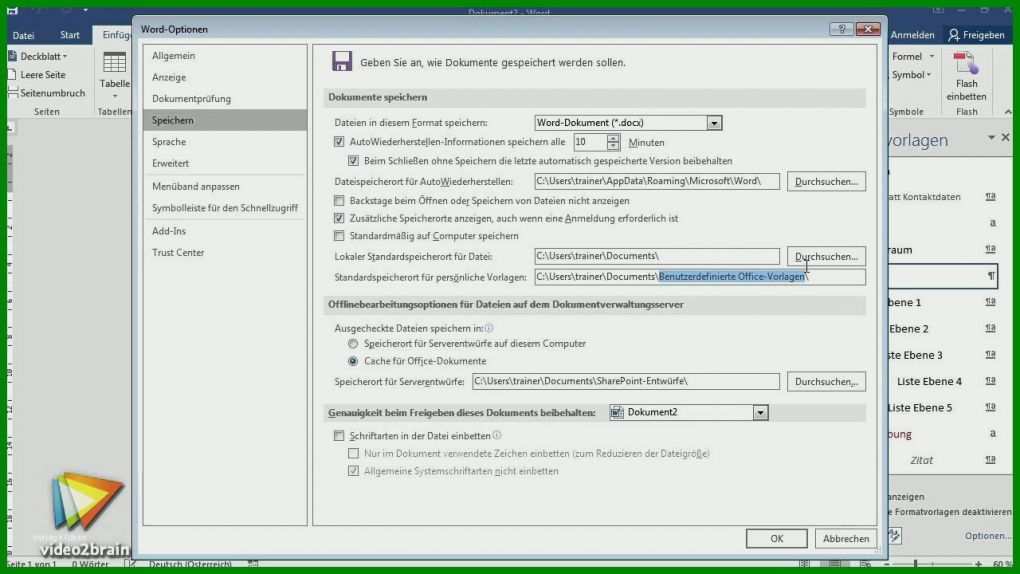Click the Abbrechen button
Viewport: 1020px width, 574px height.
click(x=846, y=539)
